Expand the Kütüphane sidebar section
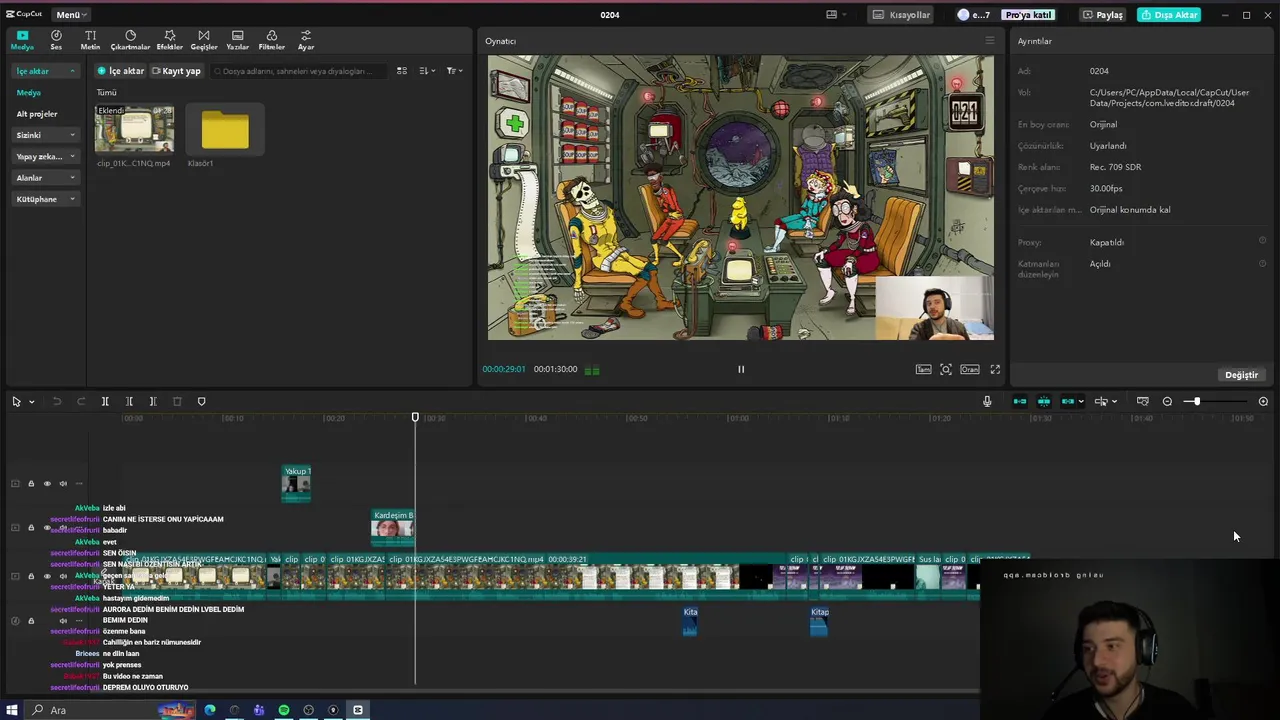Screen dimensions: 1280x720 point(47,199)
